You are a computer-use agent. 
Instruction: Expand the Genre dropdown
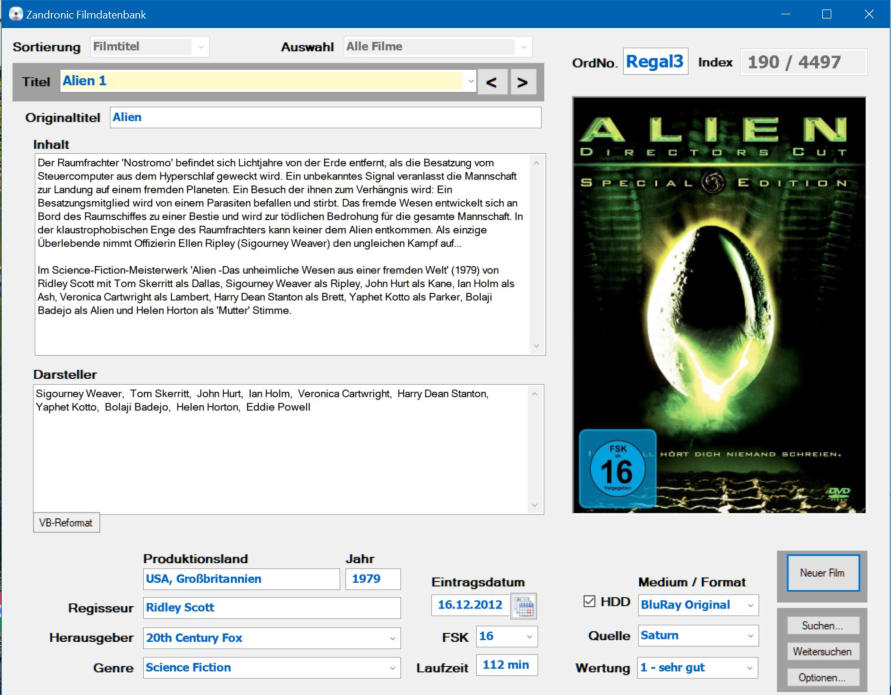392,668
